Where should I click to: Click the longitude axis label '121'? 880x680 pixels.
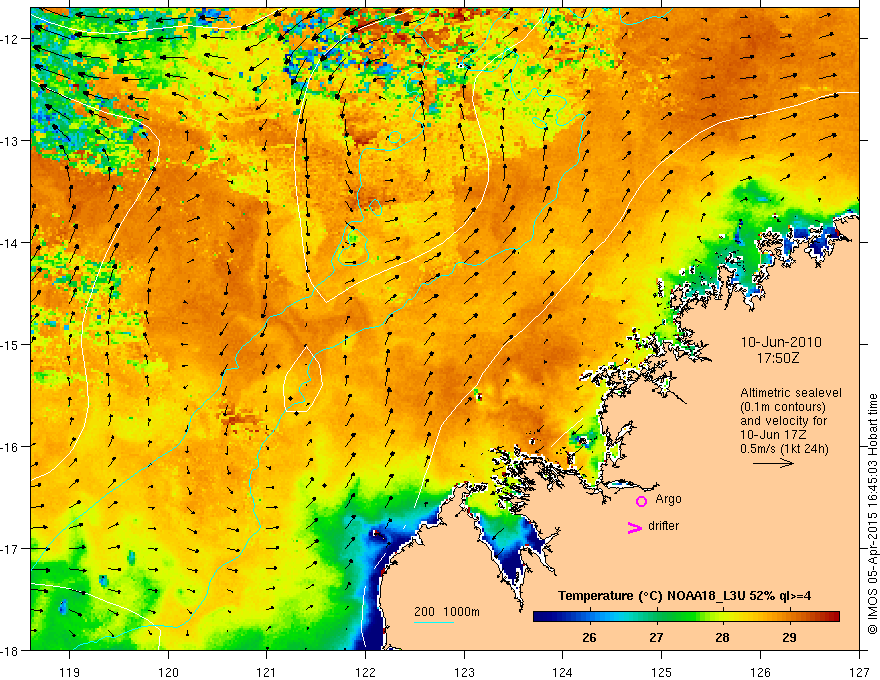[267, 672]
